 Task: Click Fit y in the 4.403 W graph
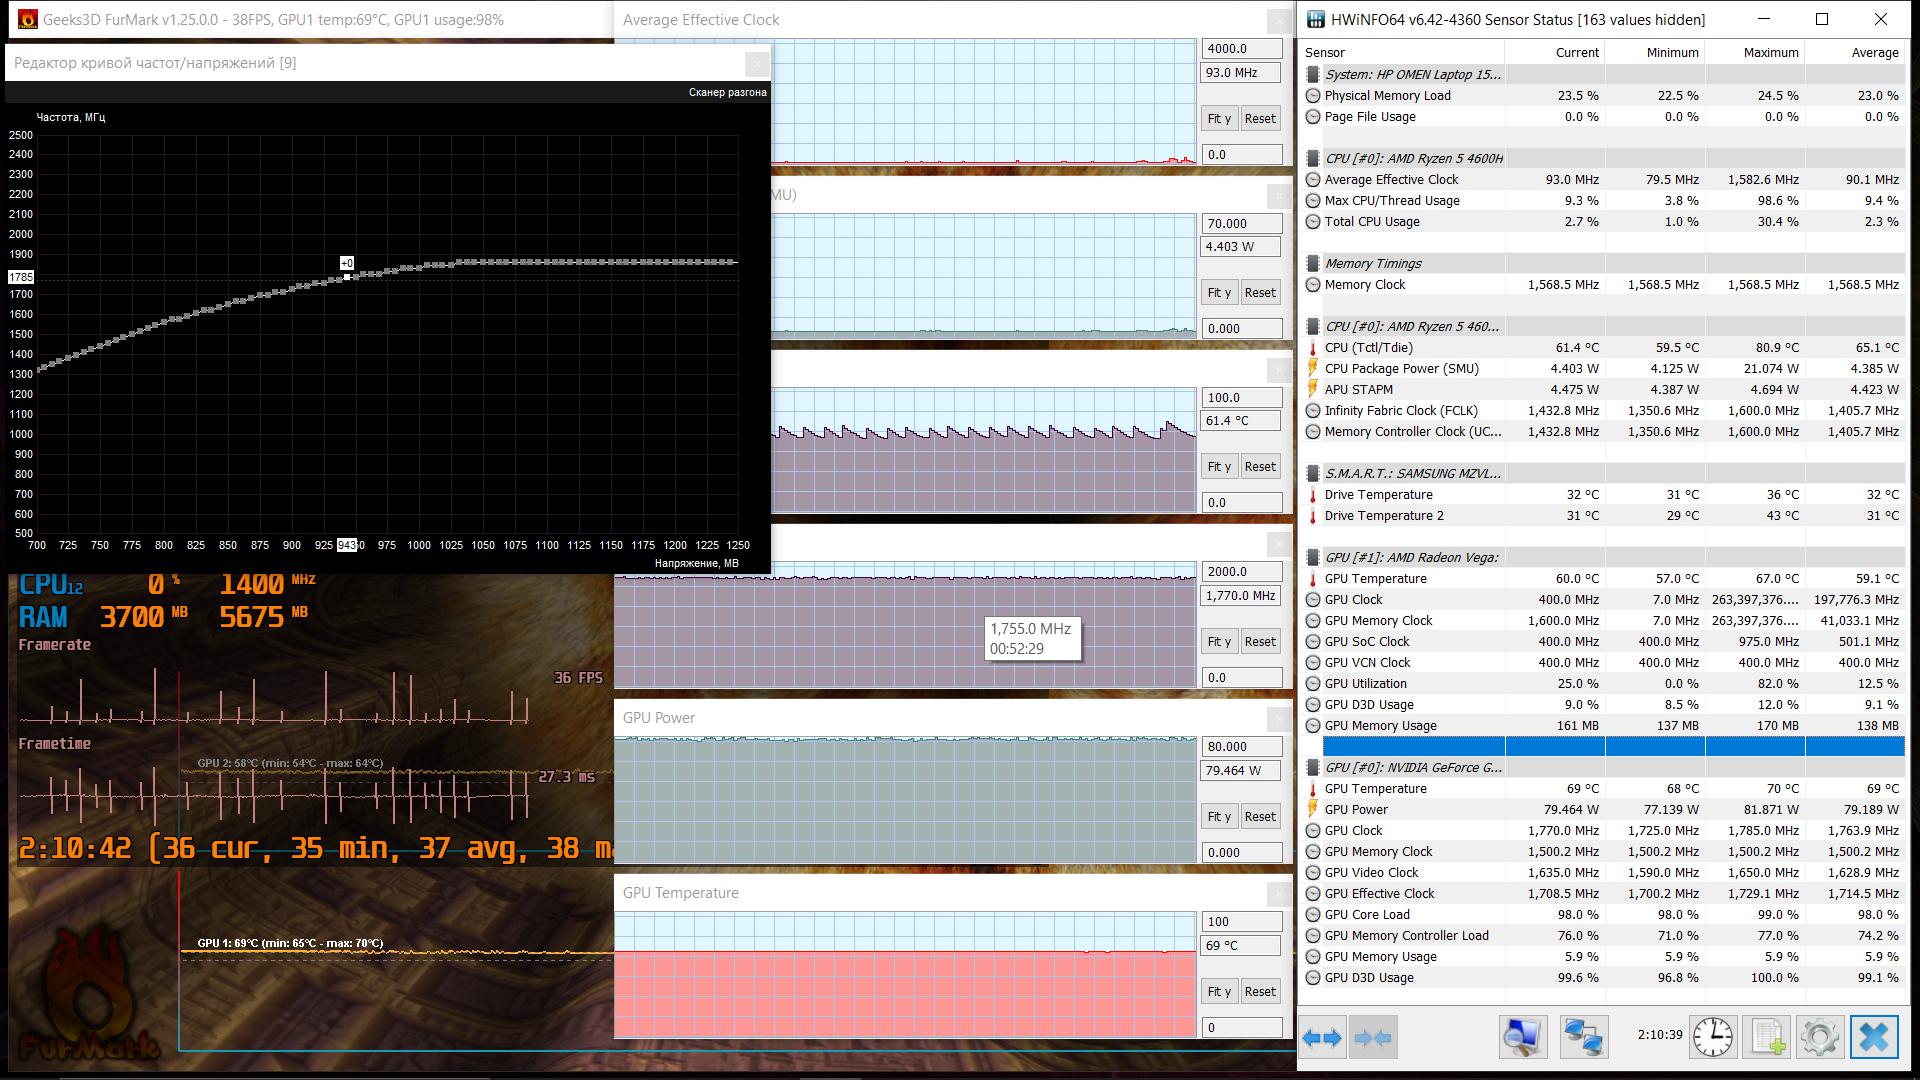point(1219,293)
